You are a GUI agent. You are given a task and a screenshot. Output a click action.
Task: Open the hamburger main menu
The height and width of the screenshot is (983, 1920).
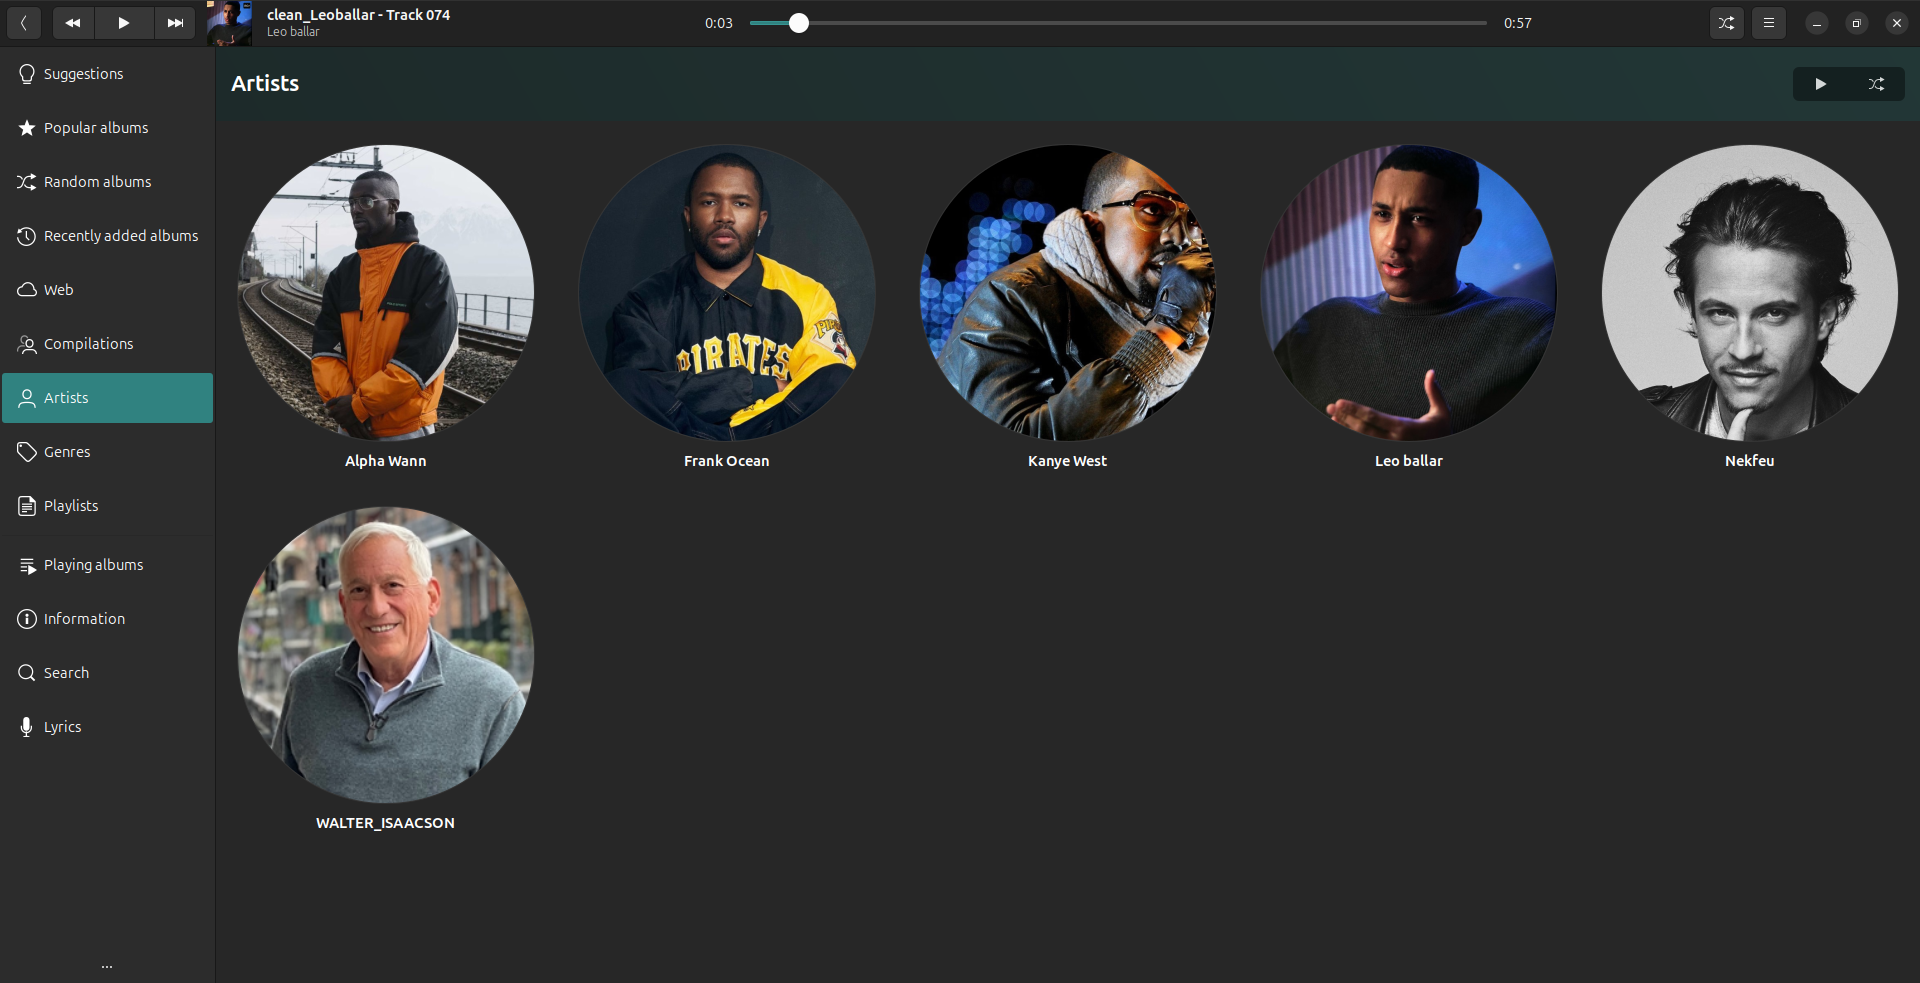pos(1768,23)
